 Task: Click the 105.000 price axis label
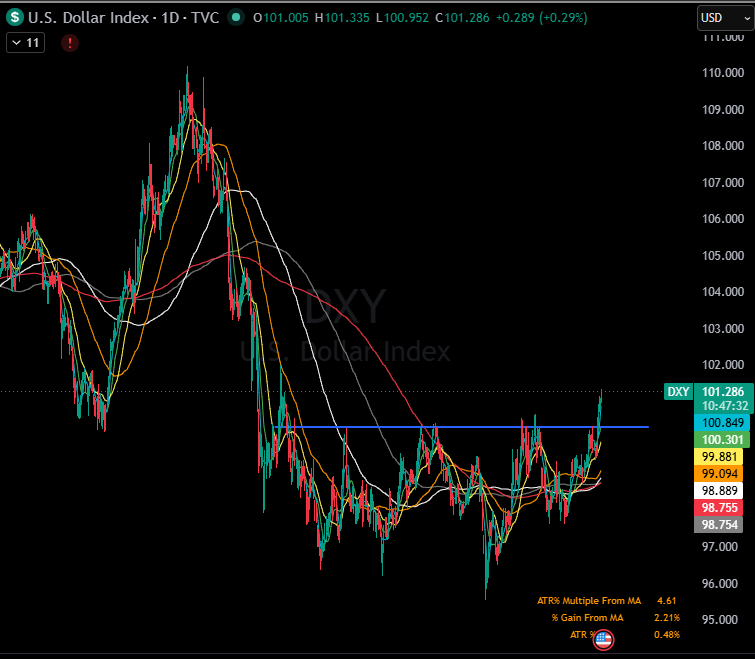tap(723, 256)
